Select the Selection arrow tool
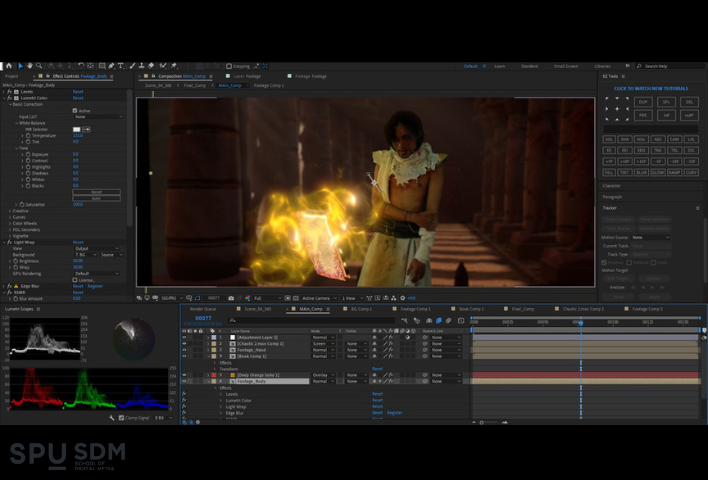The image size is (708, 480). (x=20, y=66)
